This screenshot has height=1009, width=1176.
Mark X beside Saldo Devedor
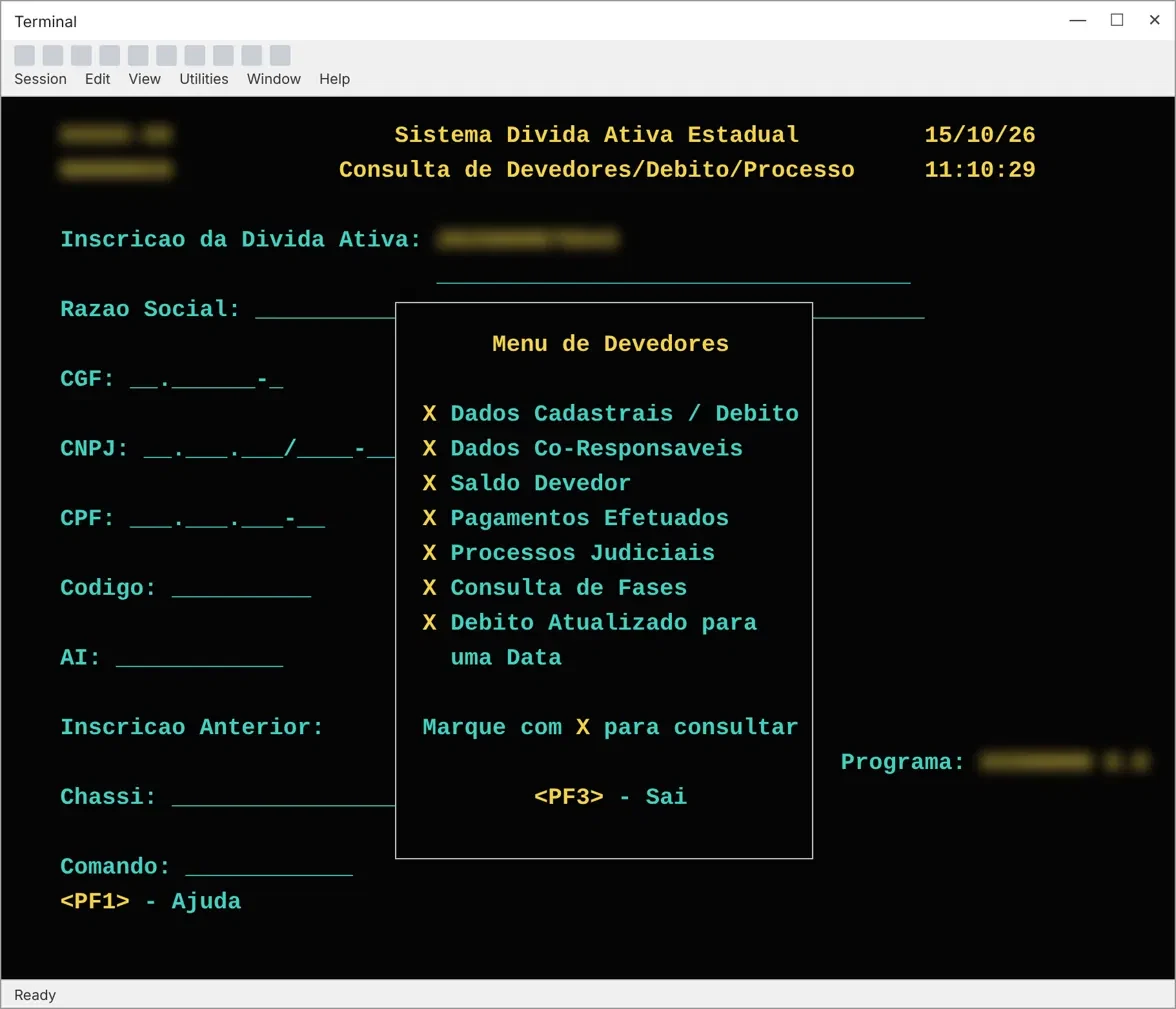tap(430, 483)
